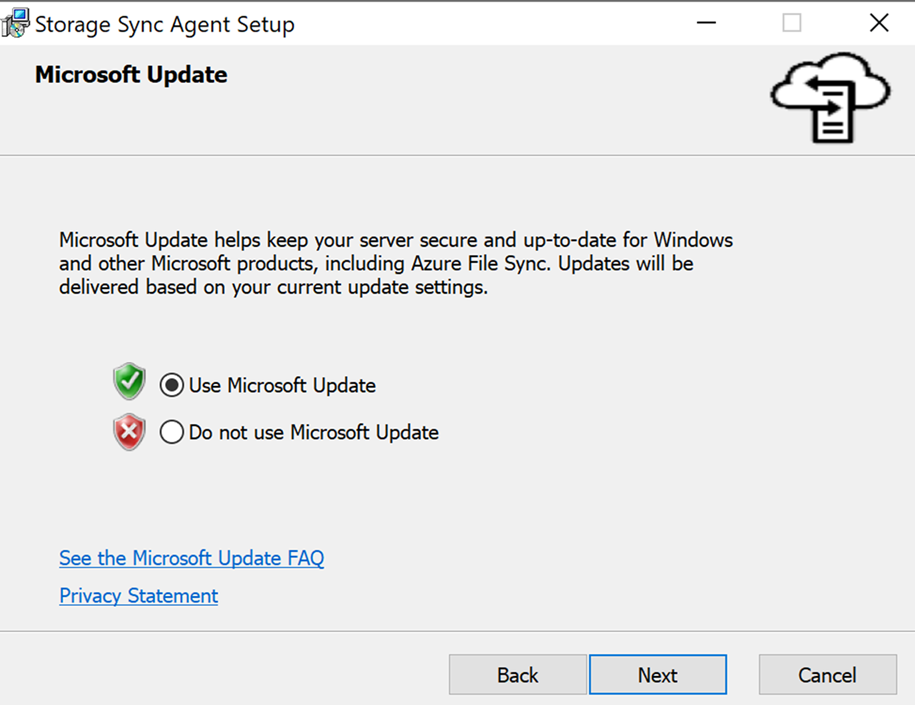Click the update settings description paragraph
The width and height of the screenshot is (915, 705).
[x=395, y=262]
